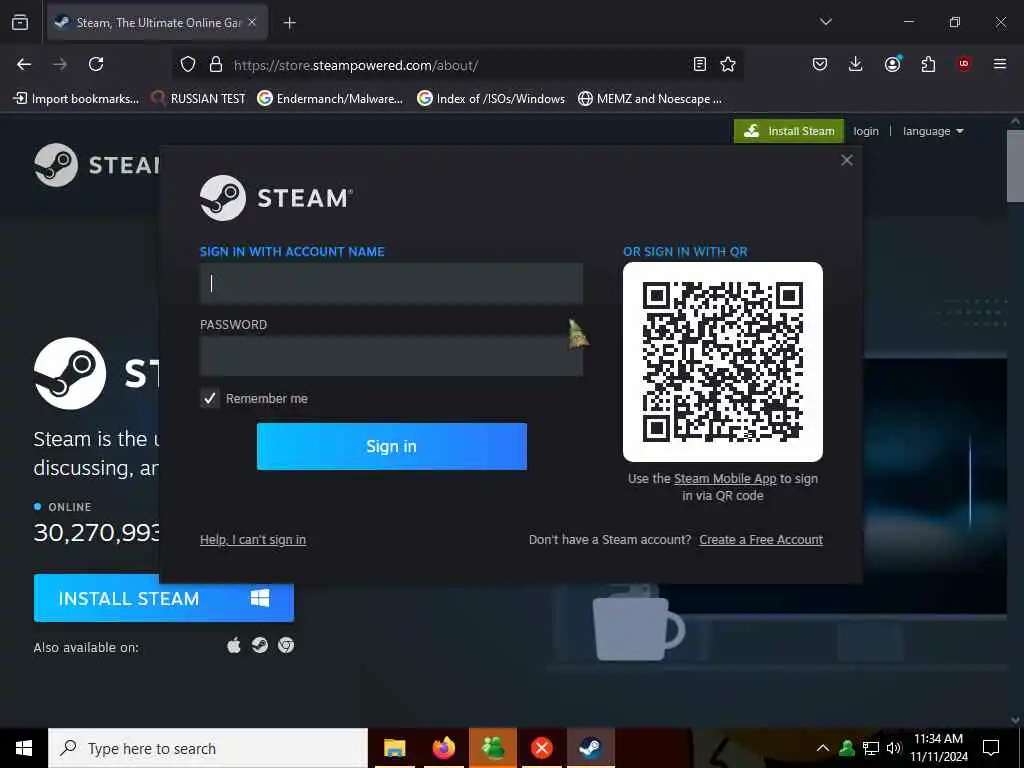Click the taskbar search box
This screenshot has height=768, width=1024.
208,748
